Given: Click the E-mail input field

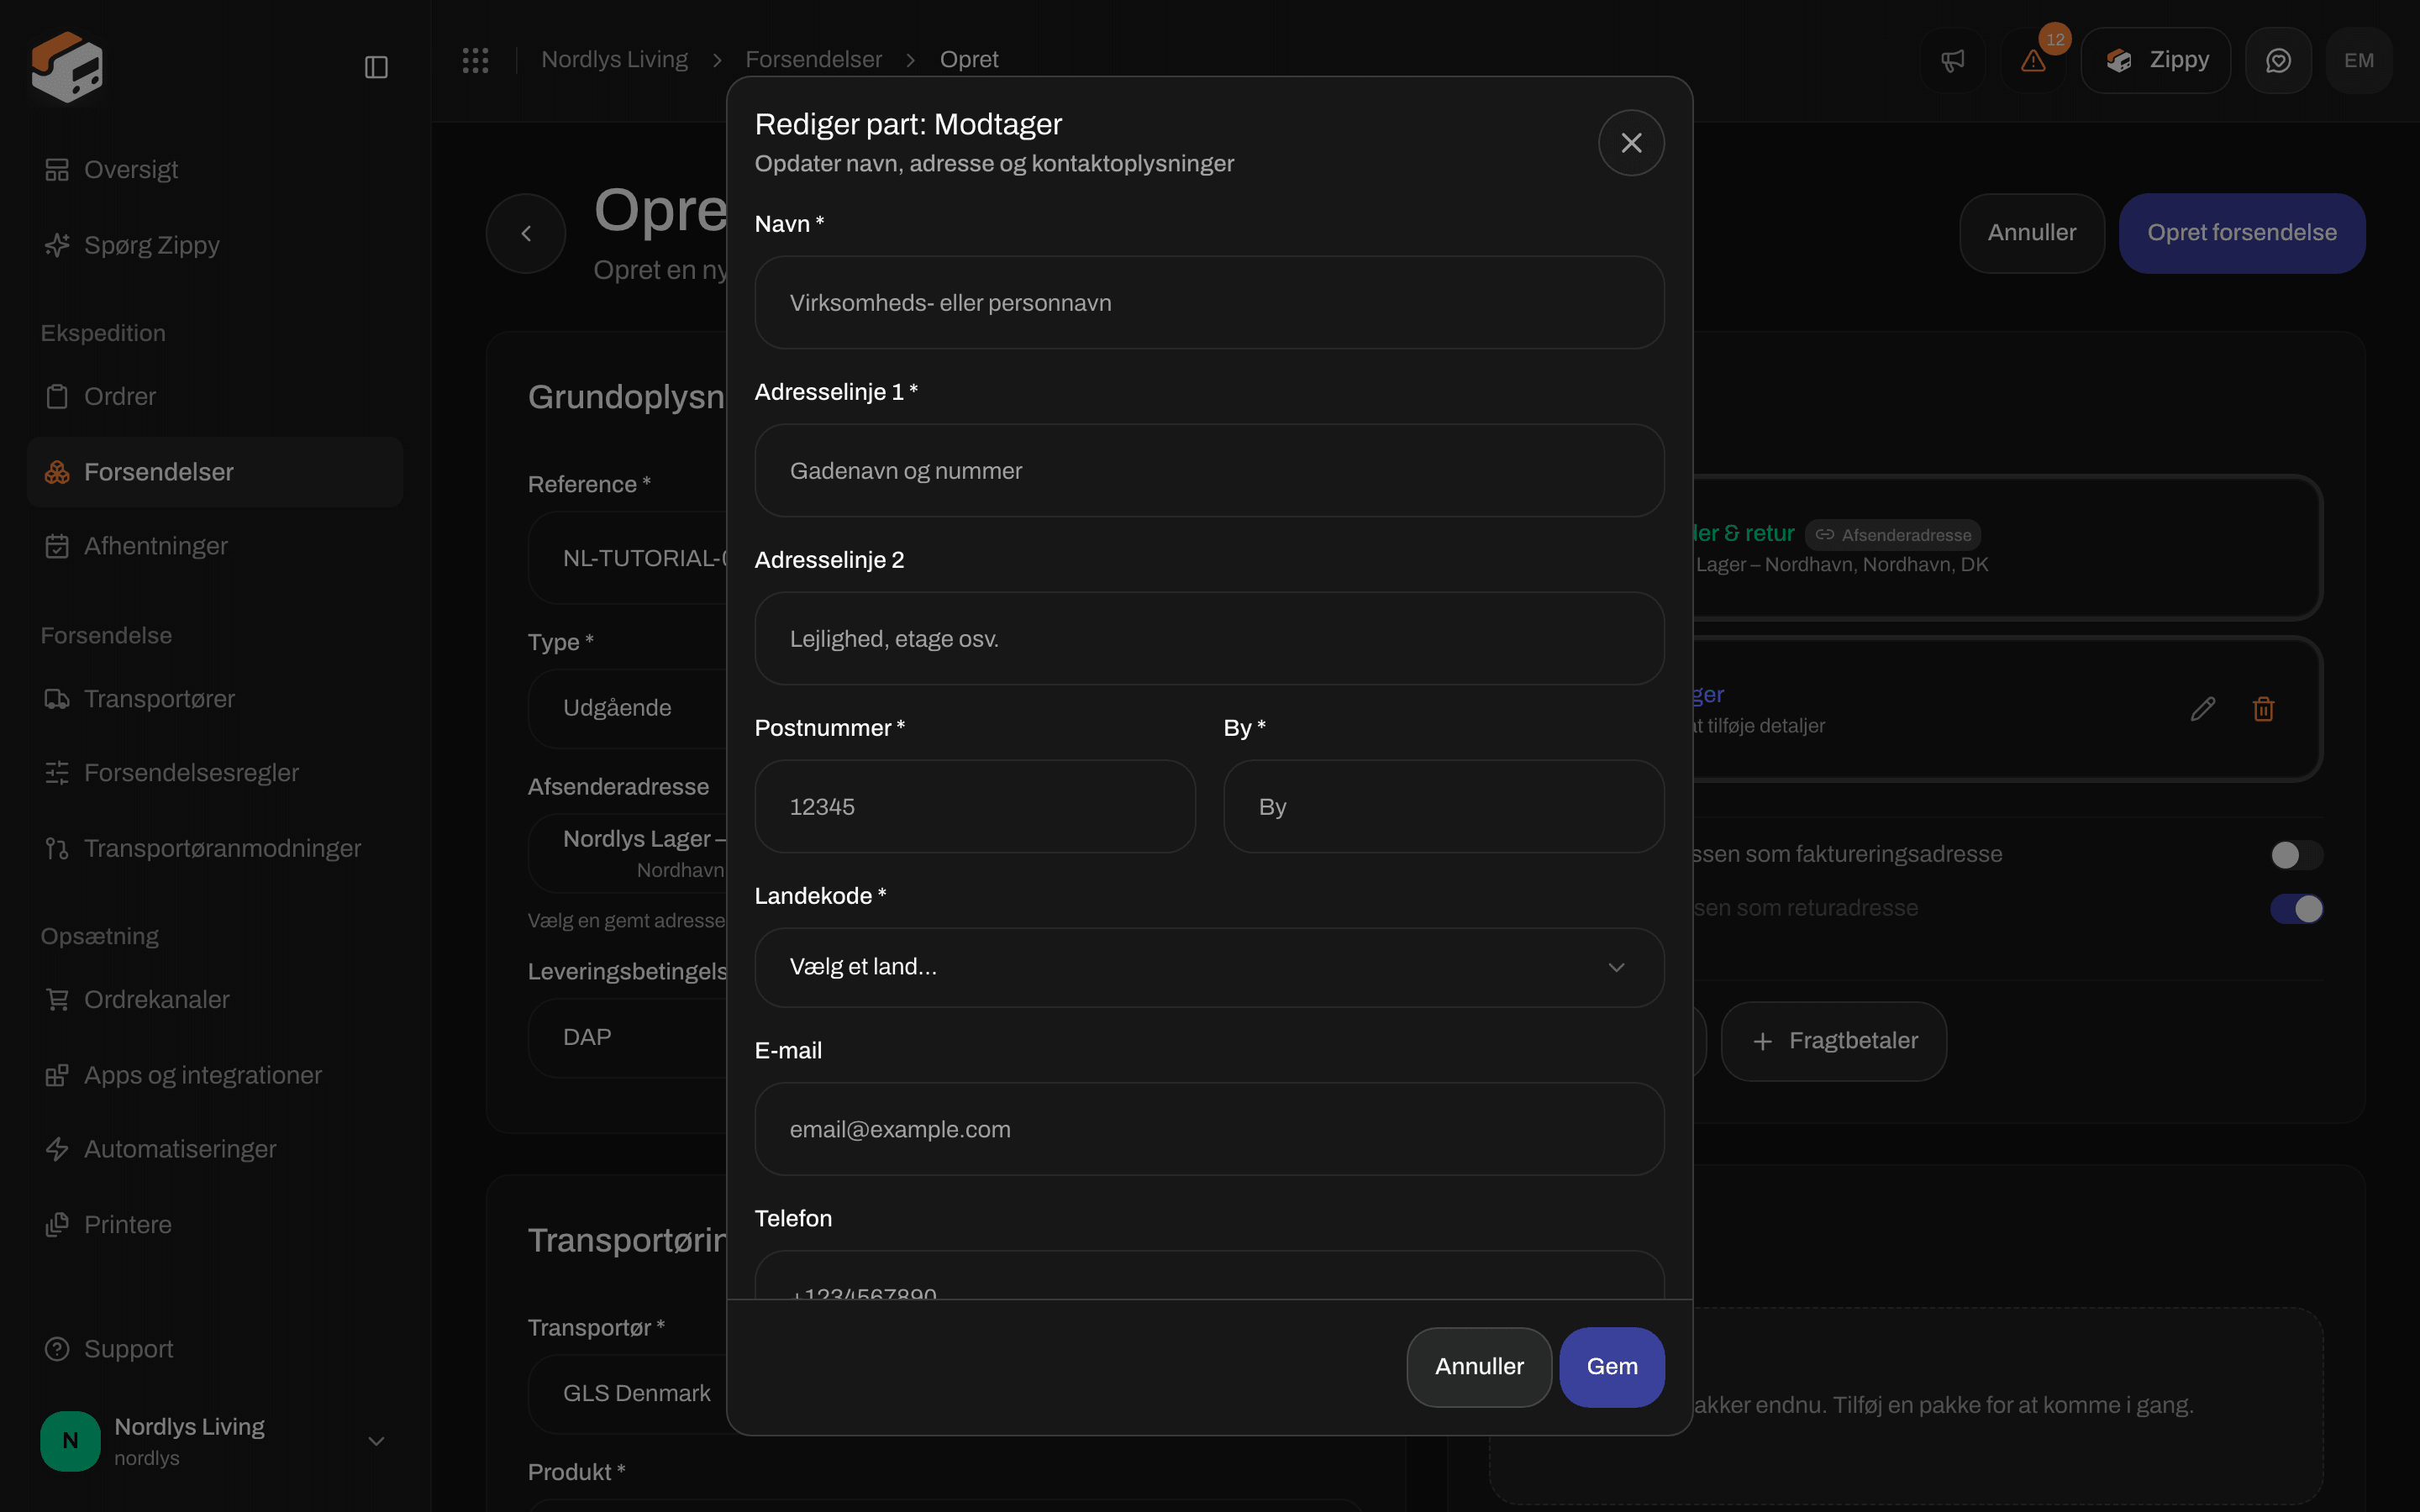Looking at the screenshot, I should (1209, 1129).
